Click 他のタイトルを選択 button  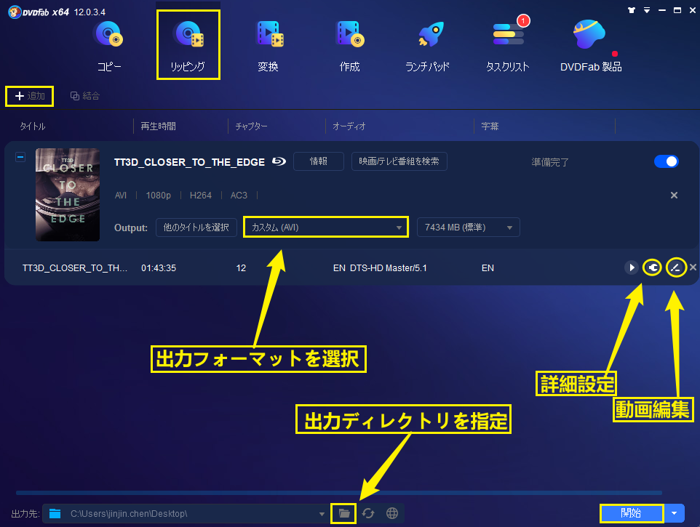click(x=197, y=227)
